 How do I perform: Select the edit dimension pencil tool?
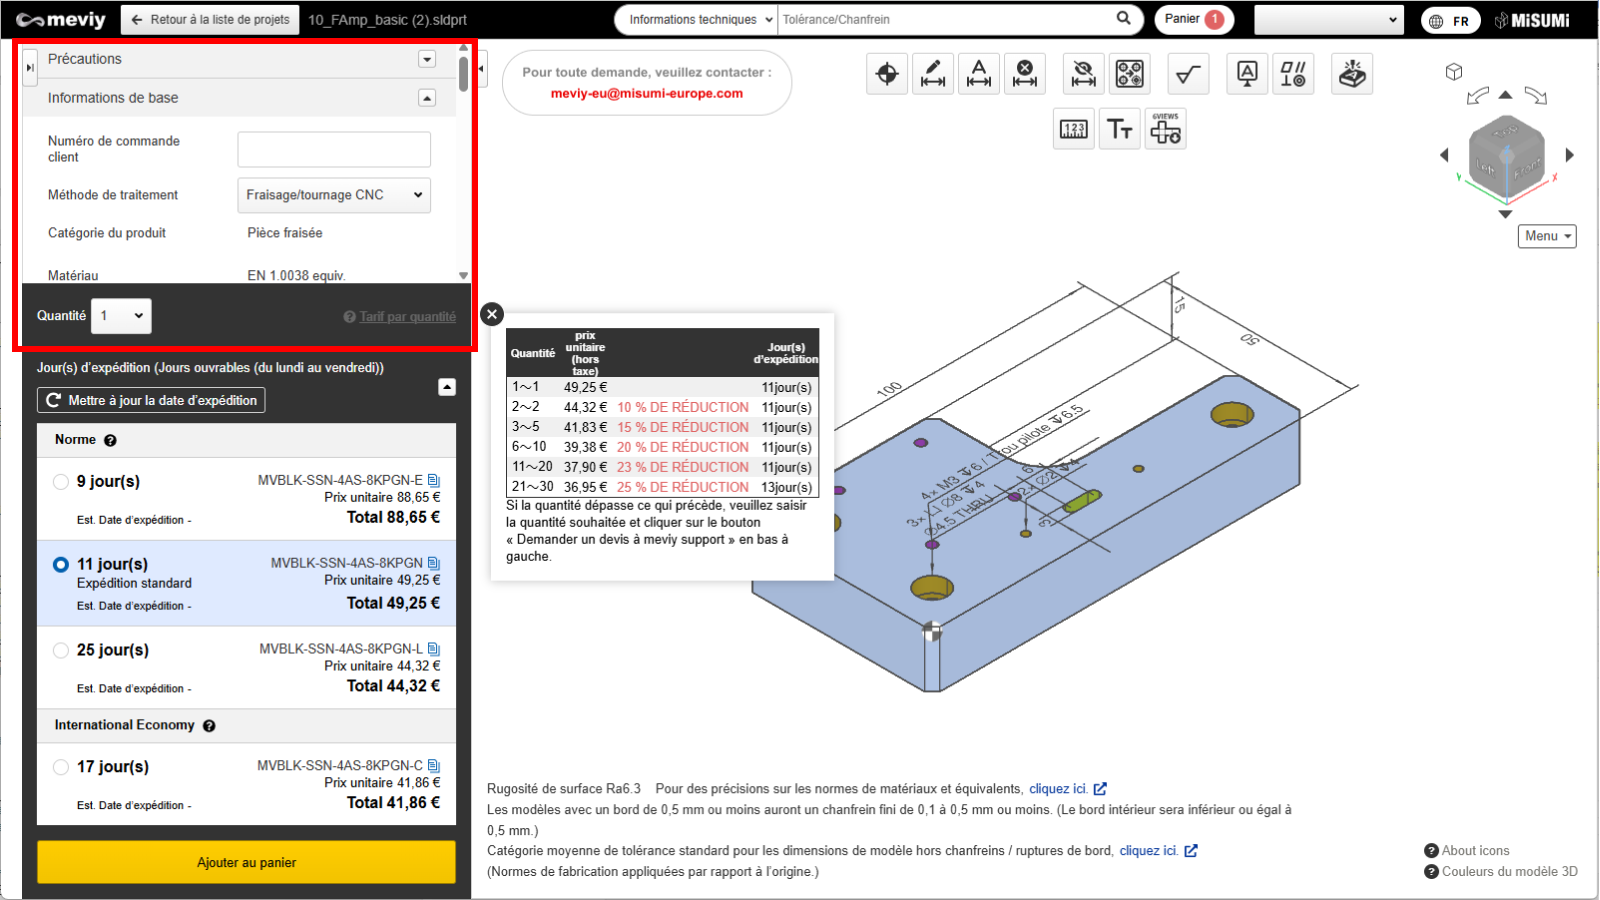pyautogui.click(x=933, y=74)
